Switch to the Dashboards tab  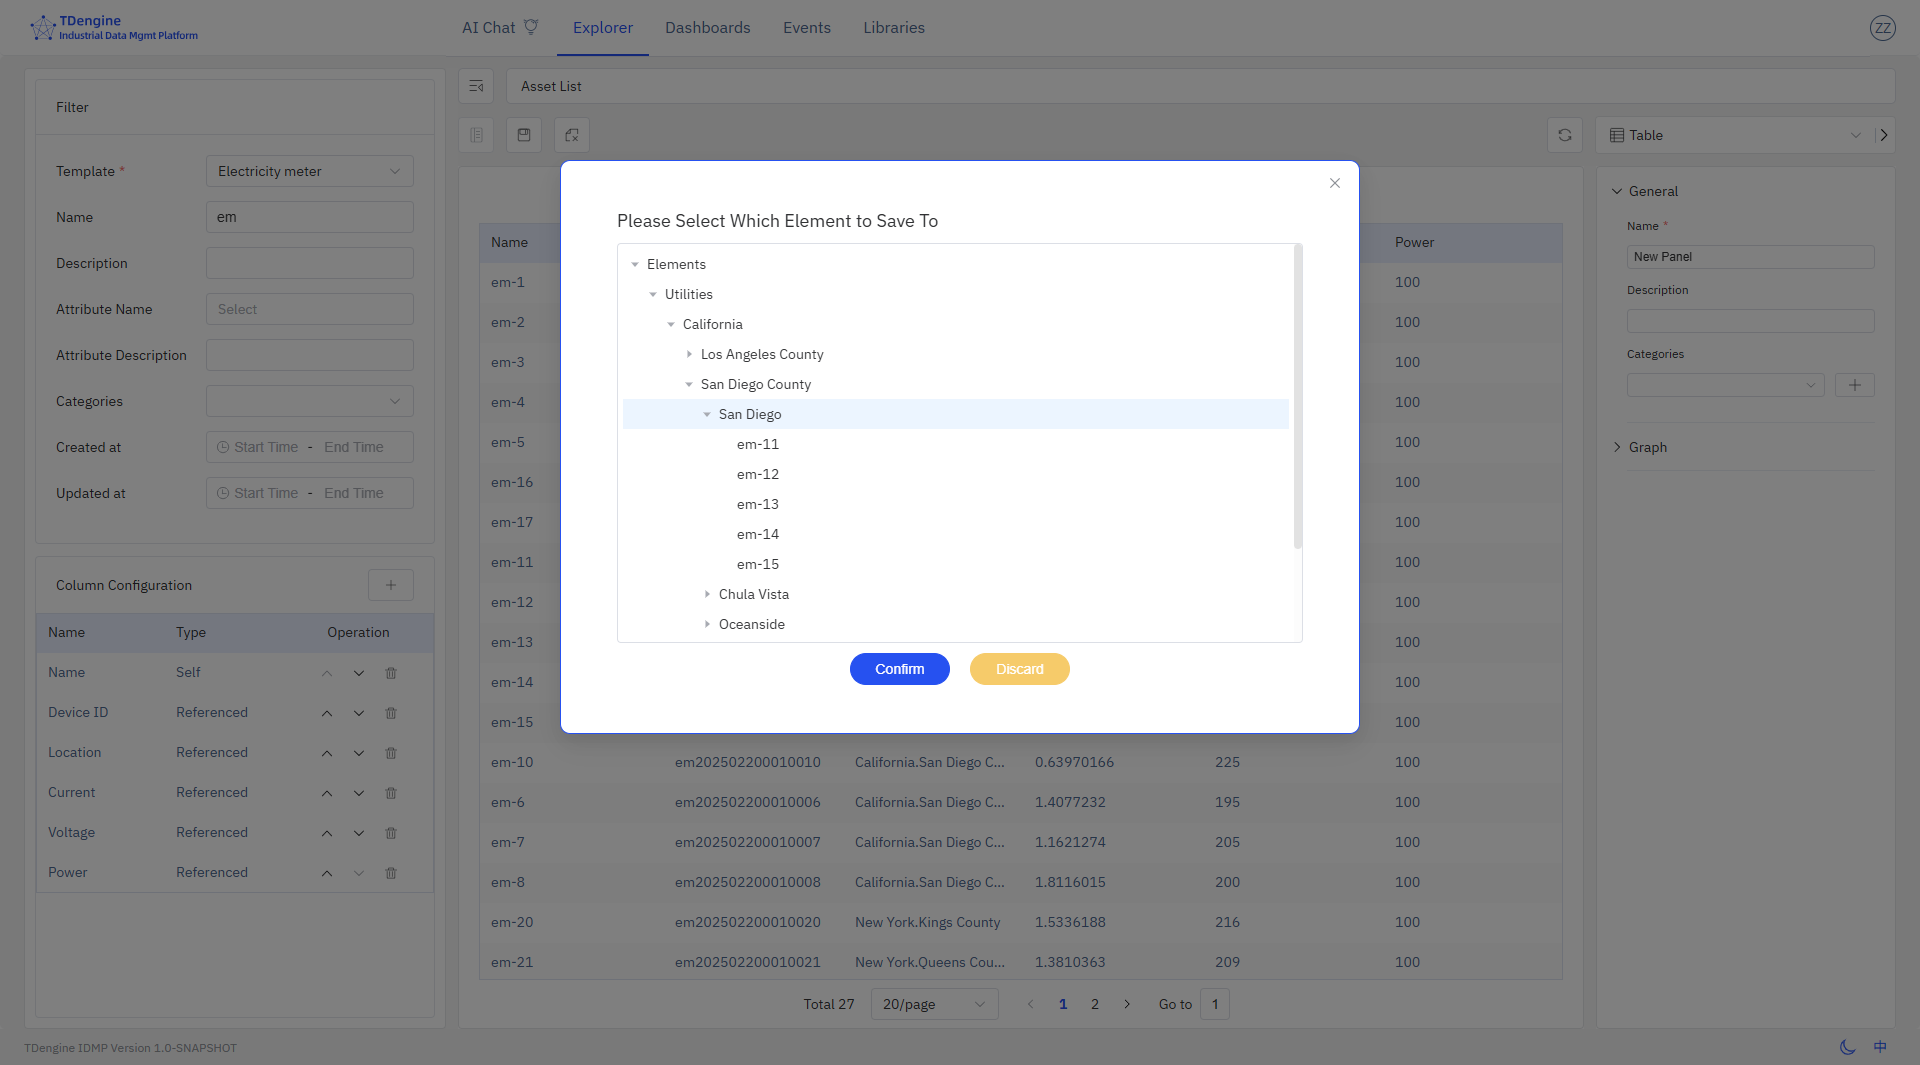(x=707, y=28)
